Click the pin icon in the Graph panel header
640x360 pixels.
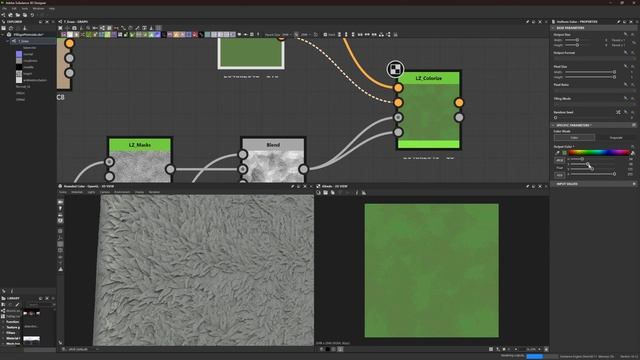[527, 22]
